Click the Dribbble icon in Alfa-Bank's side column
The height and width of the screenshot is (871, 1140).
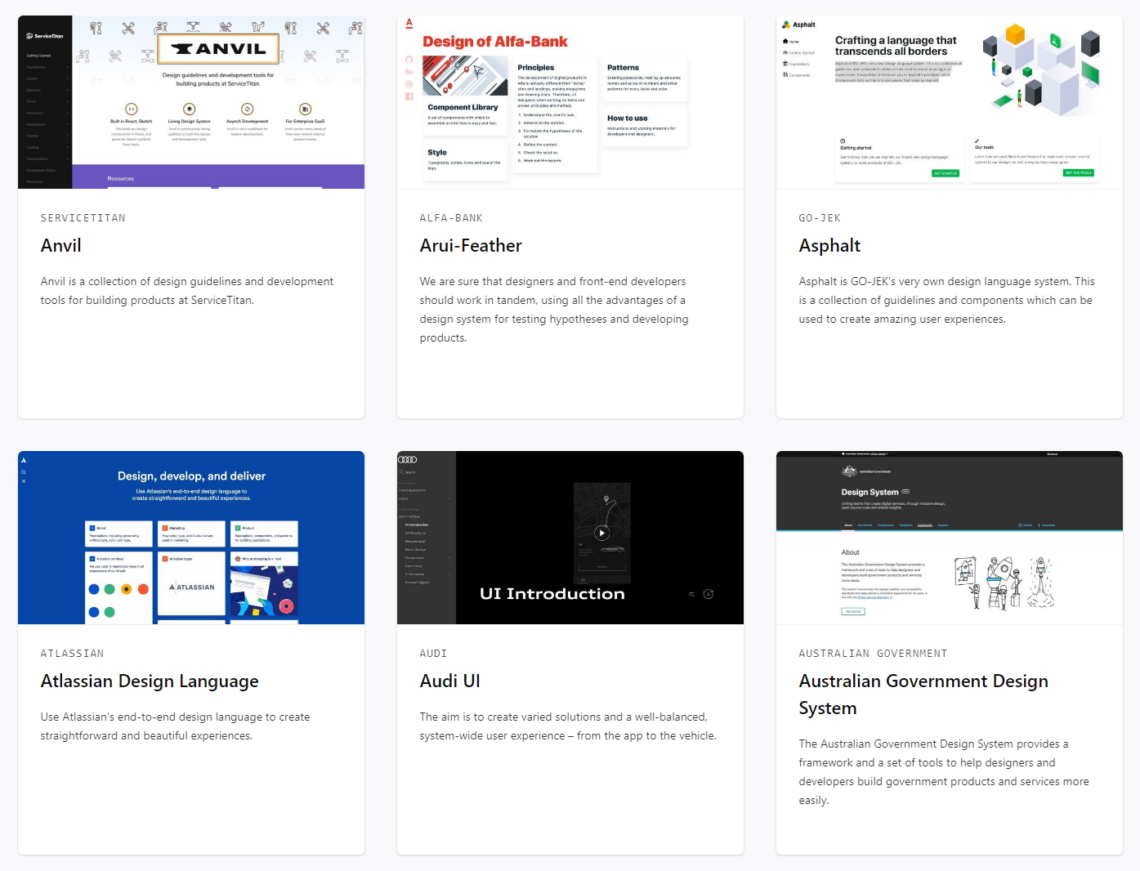pos(409,84)
